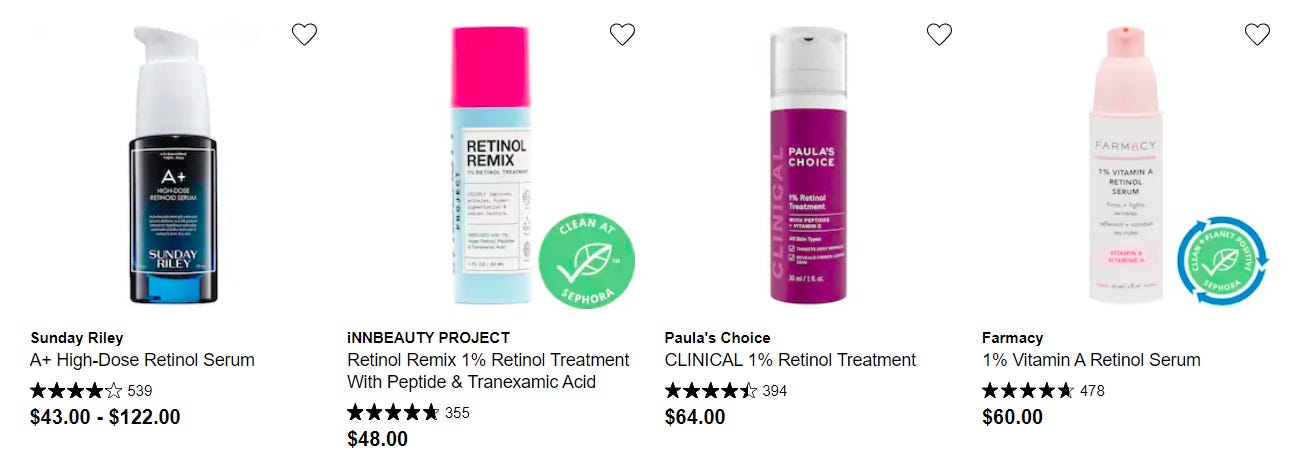The width and height of the screenshot is (1297, 466).
Task: Toggle heart on iNNBEAUTY Retinol Remix product
Action: [x=622, y=34]
